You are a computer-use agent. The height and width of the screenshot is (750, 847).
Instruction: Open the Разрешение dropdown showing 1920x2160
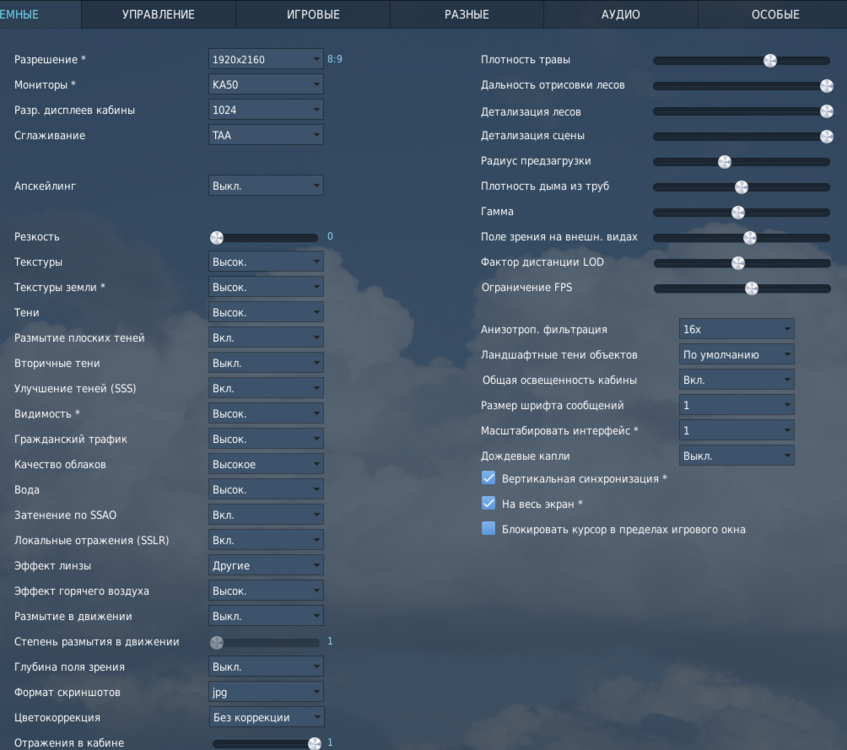click(x=266, y=59)
